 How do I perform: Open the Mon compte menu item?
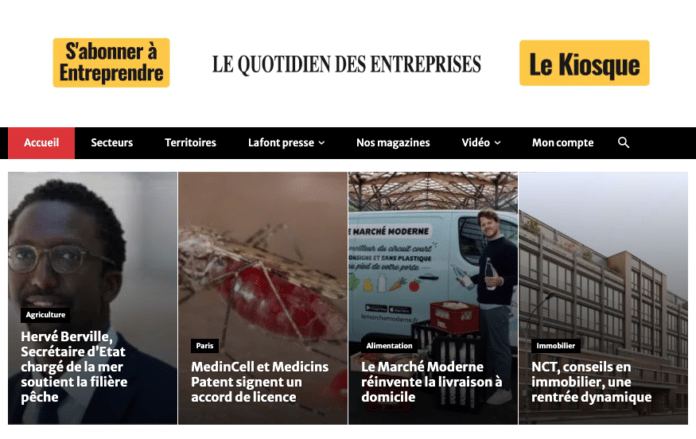[x=562, y=142]
